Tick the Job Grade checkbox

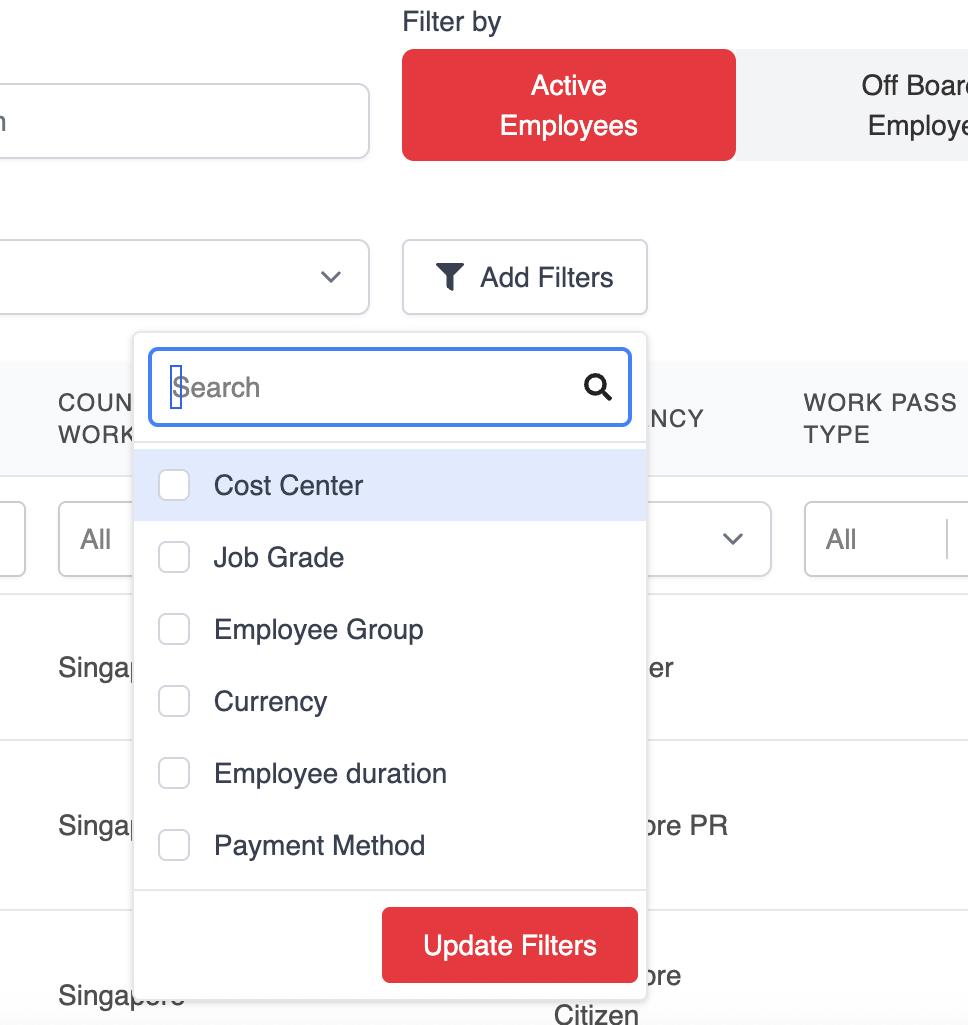(174, 557)
